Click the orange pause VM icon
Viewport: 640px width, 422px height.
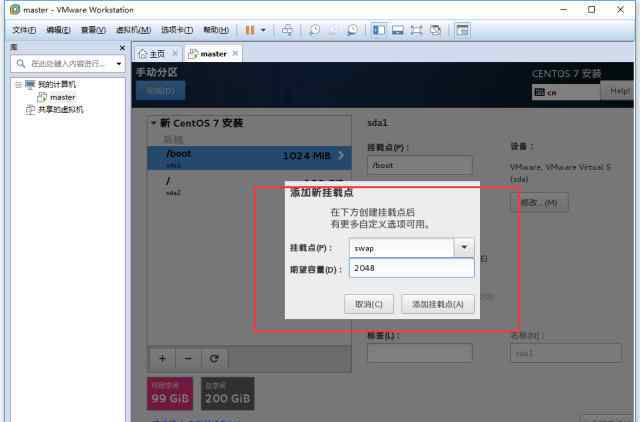[250, 30]
